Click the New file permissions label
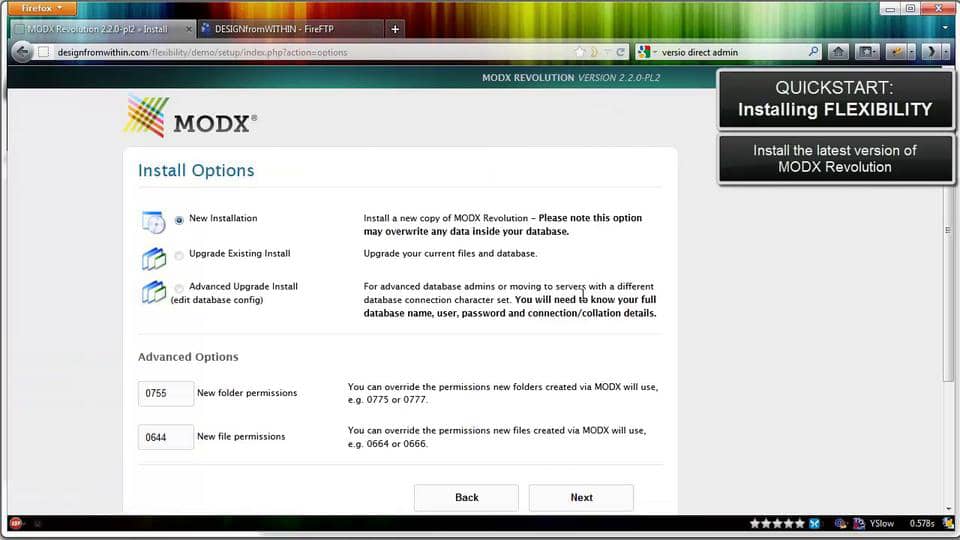Screen dimensions: 960x540 point(241,437)
